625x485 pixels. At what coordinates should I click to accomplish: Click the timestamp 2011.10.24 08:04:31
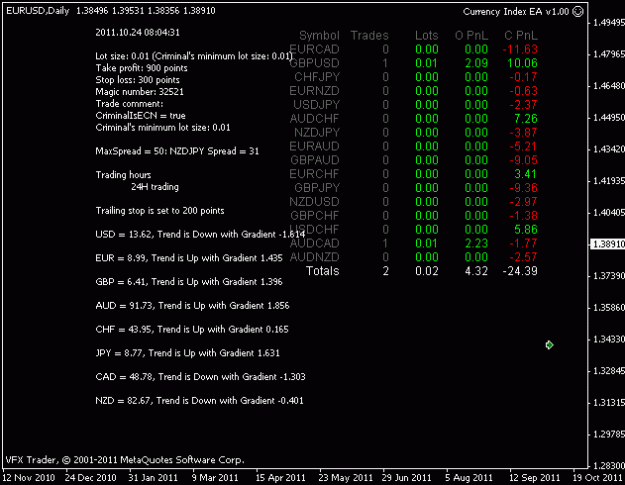[138, 32]
